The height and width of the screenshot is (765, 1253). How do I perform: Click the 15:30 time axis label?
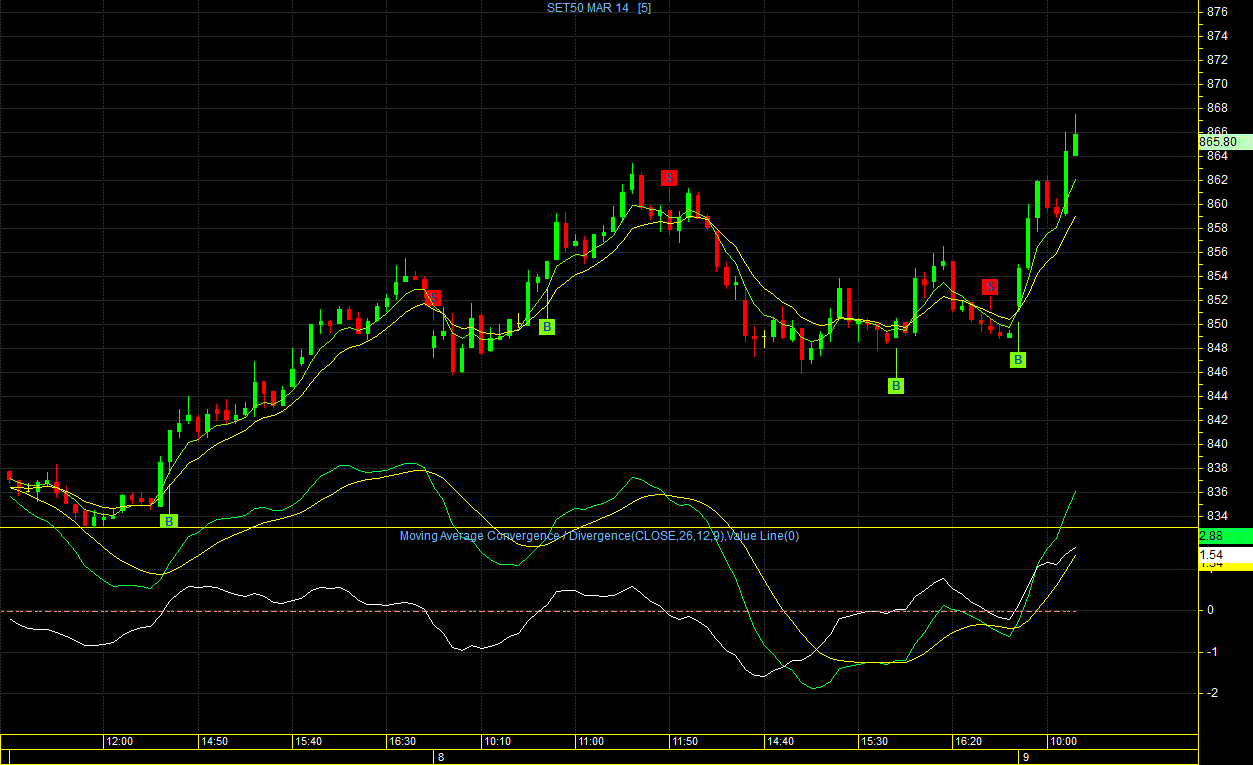pos(874,742)
